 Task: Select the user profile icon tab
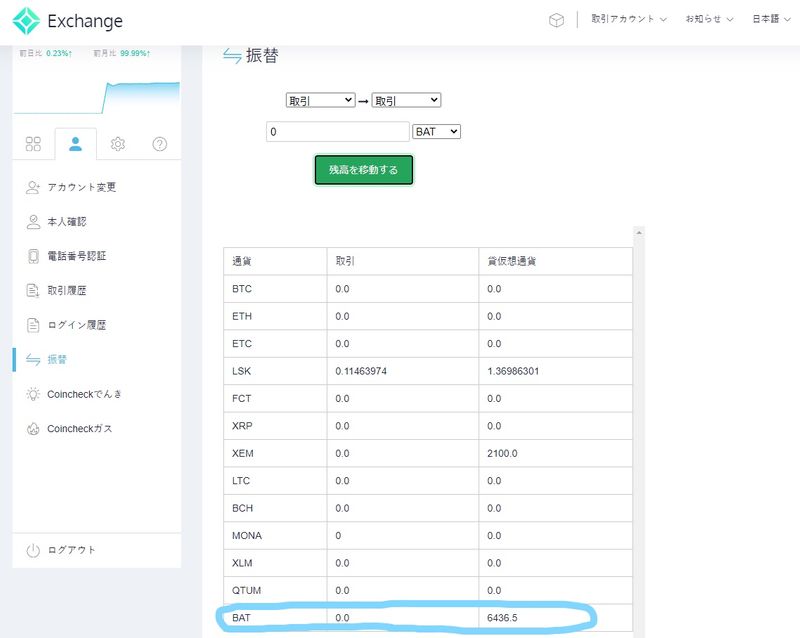tap(75, 144)
